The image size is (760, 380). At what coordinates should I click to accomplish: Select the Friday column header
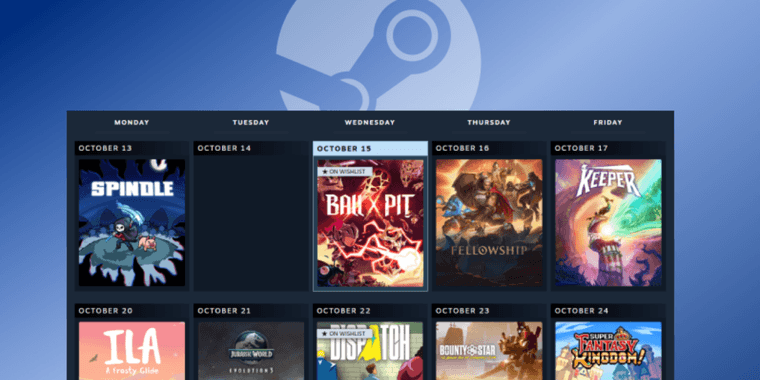[608, 123]
